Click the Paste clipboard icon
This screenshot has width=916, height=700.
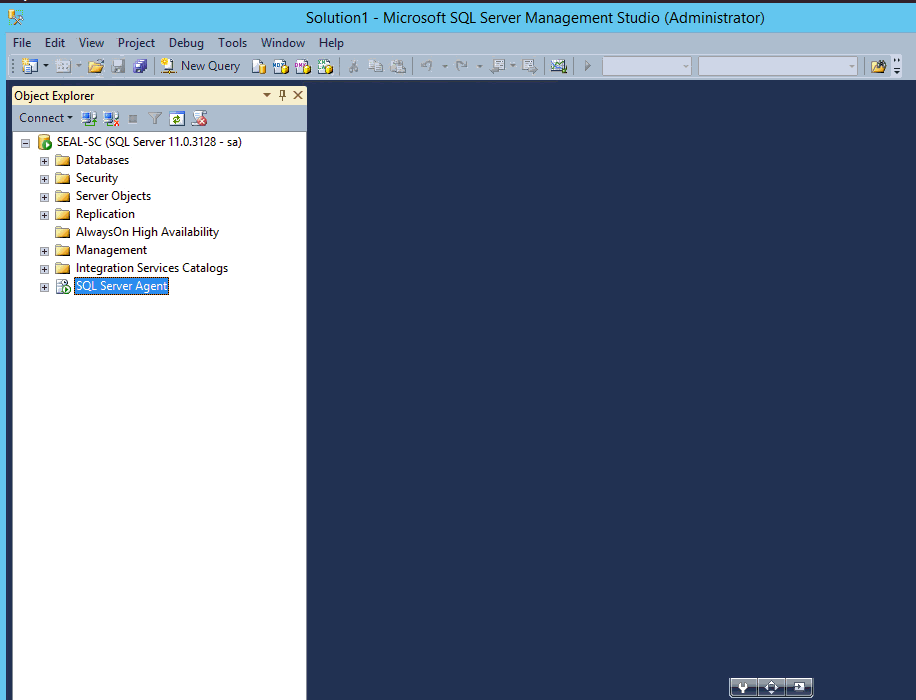(398, 66)
